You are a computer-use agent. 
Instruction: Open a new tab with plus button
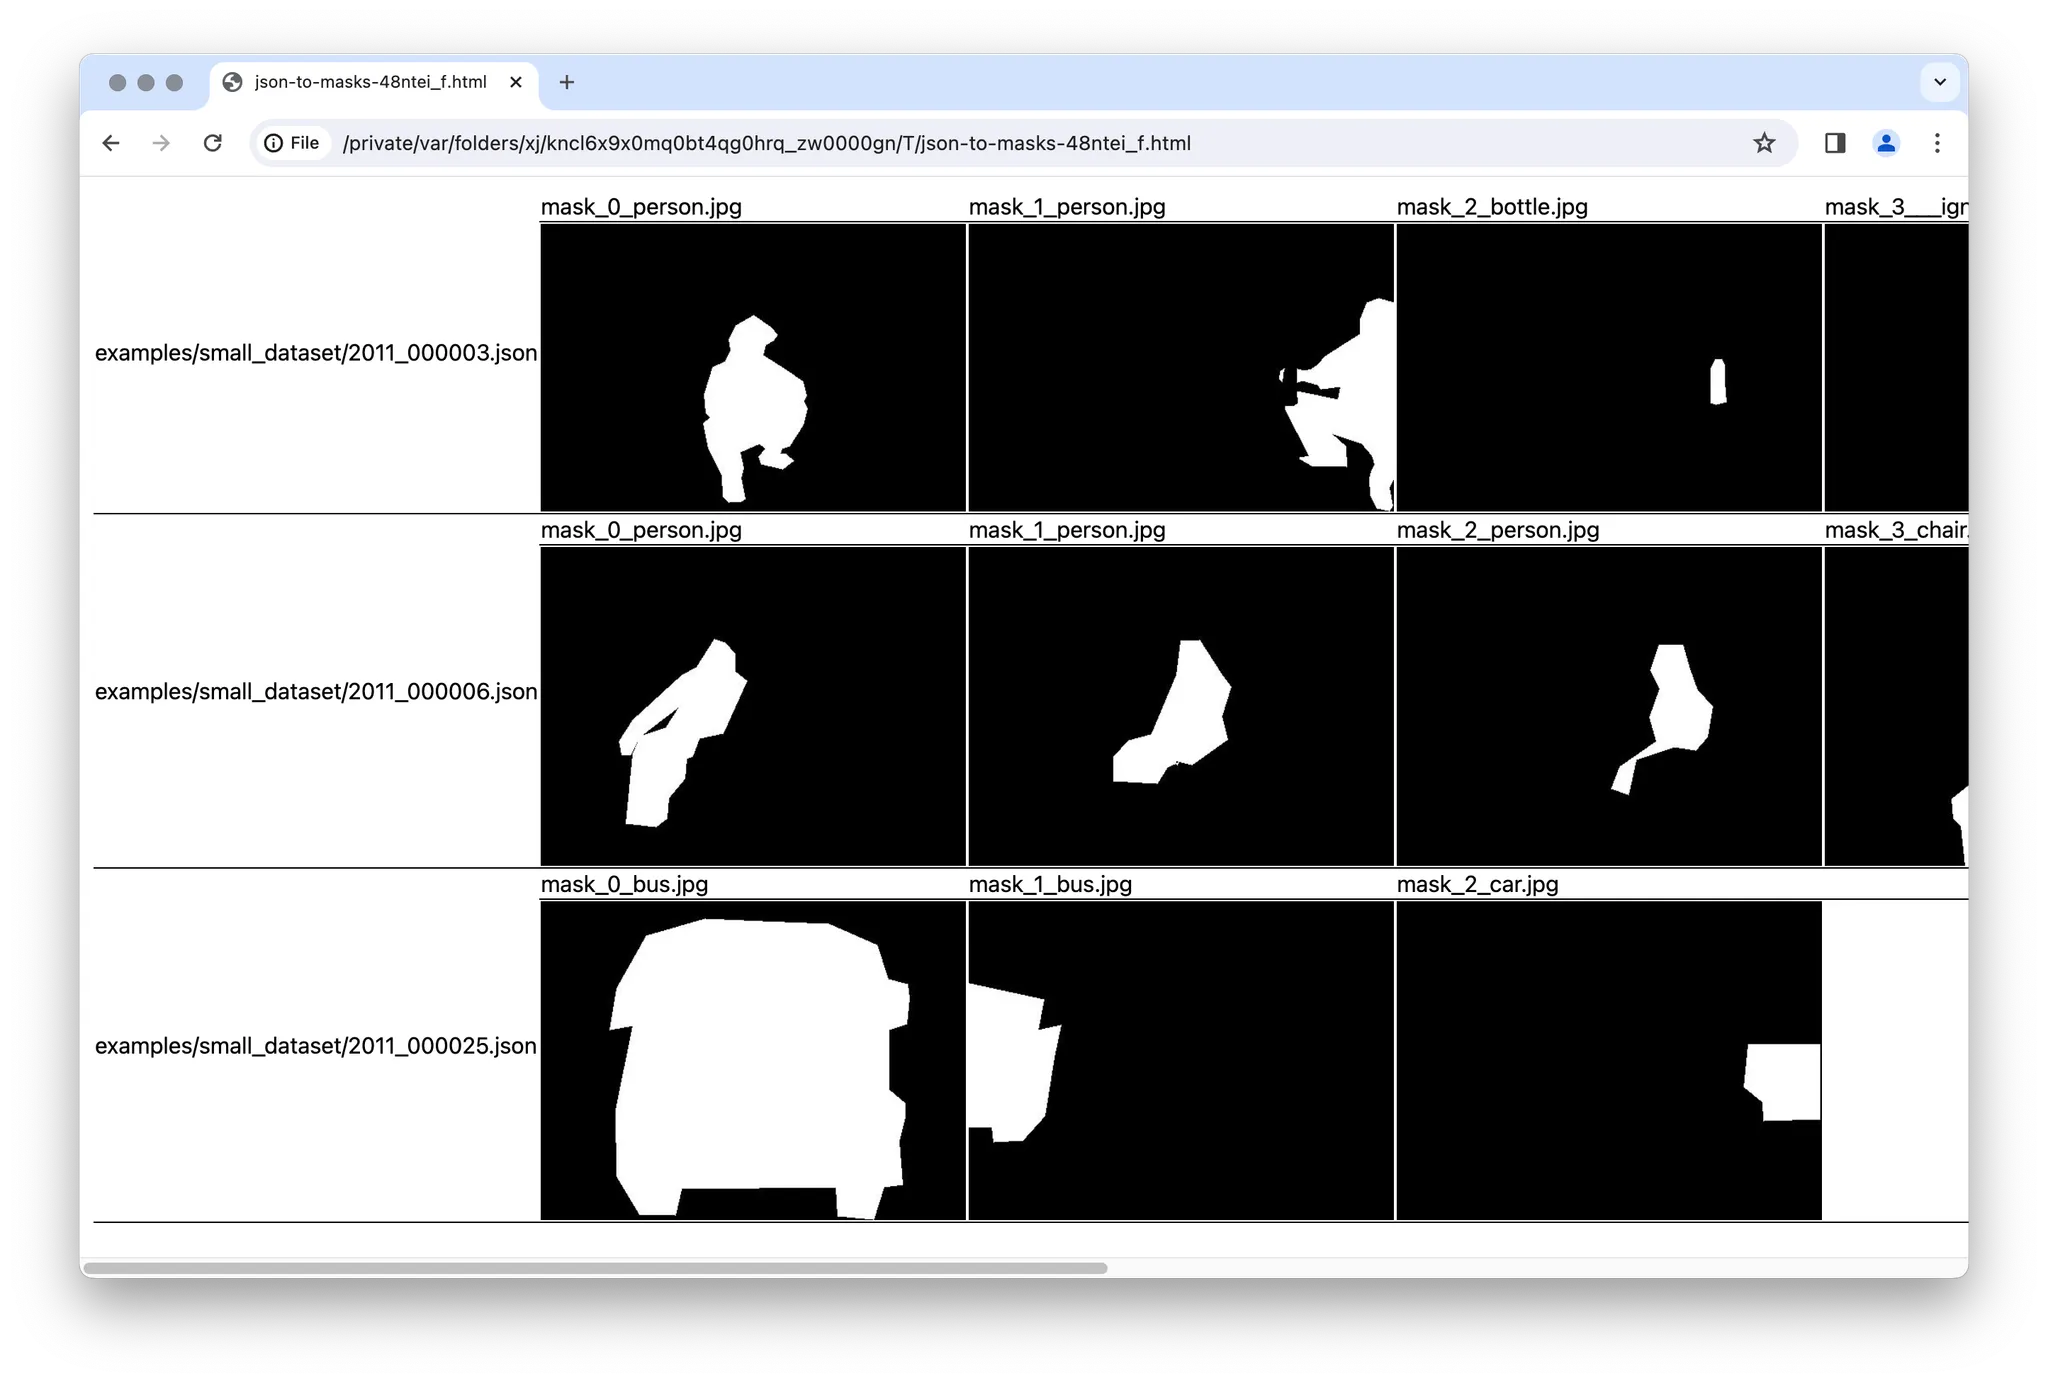567,82
